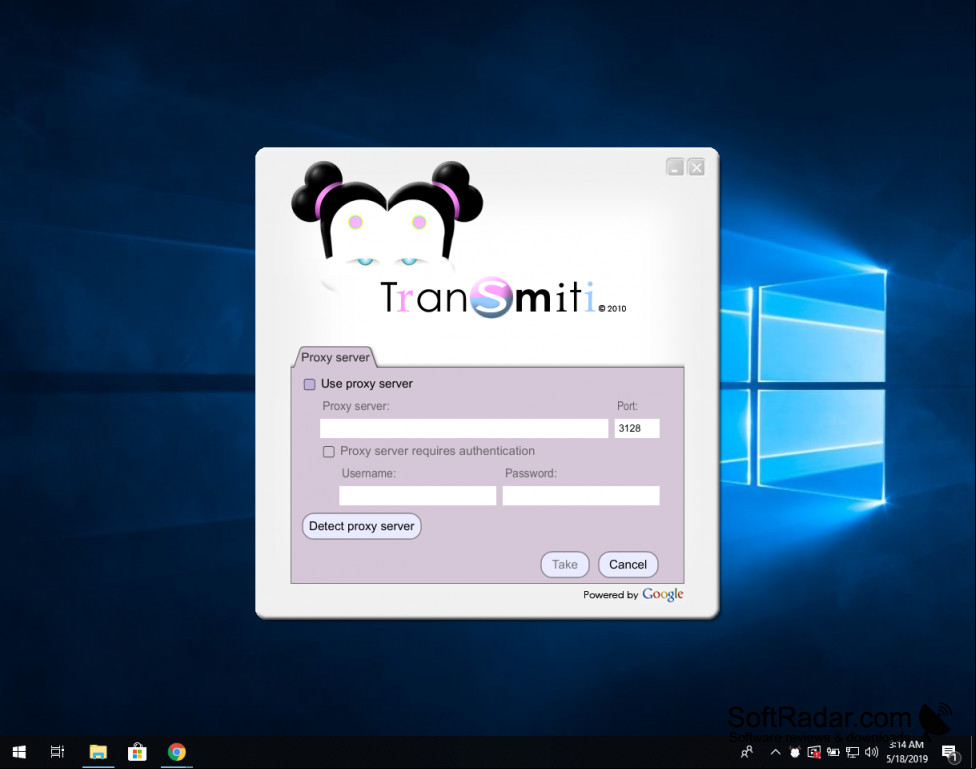Open the volume control in tray
This screenshot has width=976, height=769.
[871, 752]
